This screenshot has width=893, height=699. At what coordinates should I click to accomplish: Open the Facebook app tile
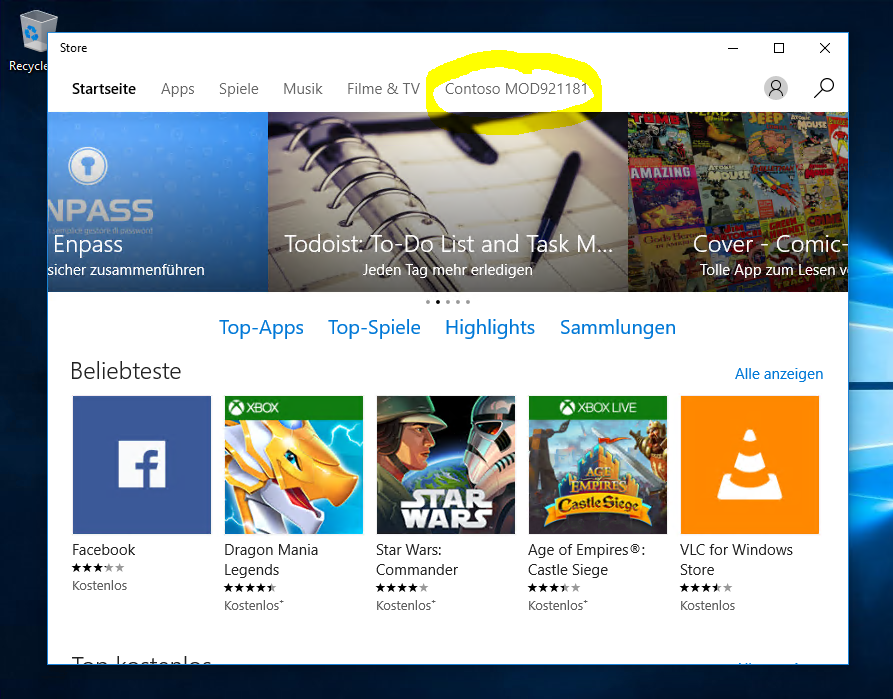pyautogui.click(x=142, y=465)
